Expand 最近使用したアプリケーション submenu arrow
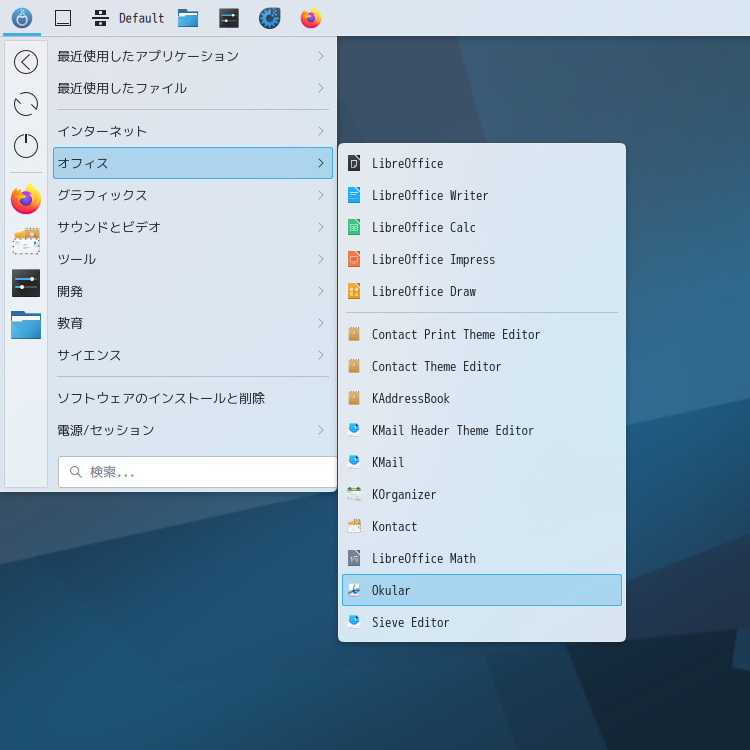 [321, 56]
